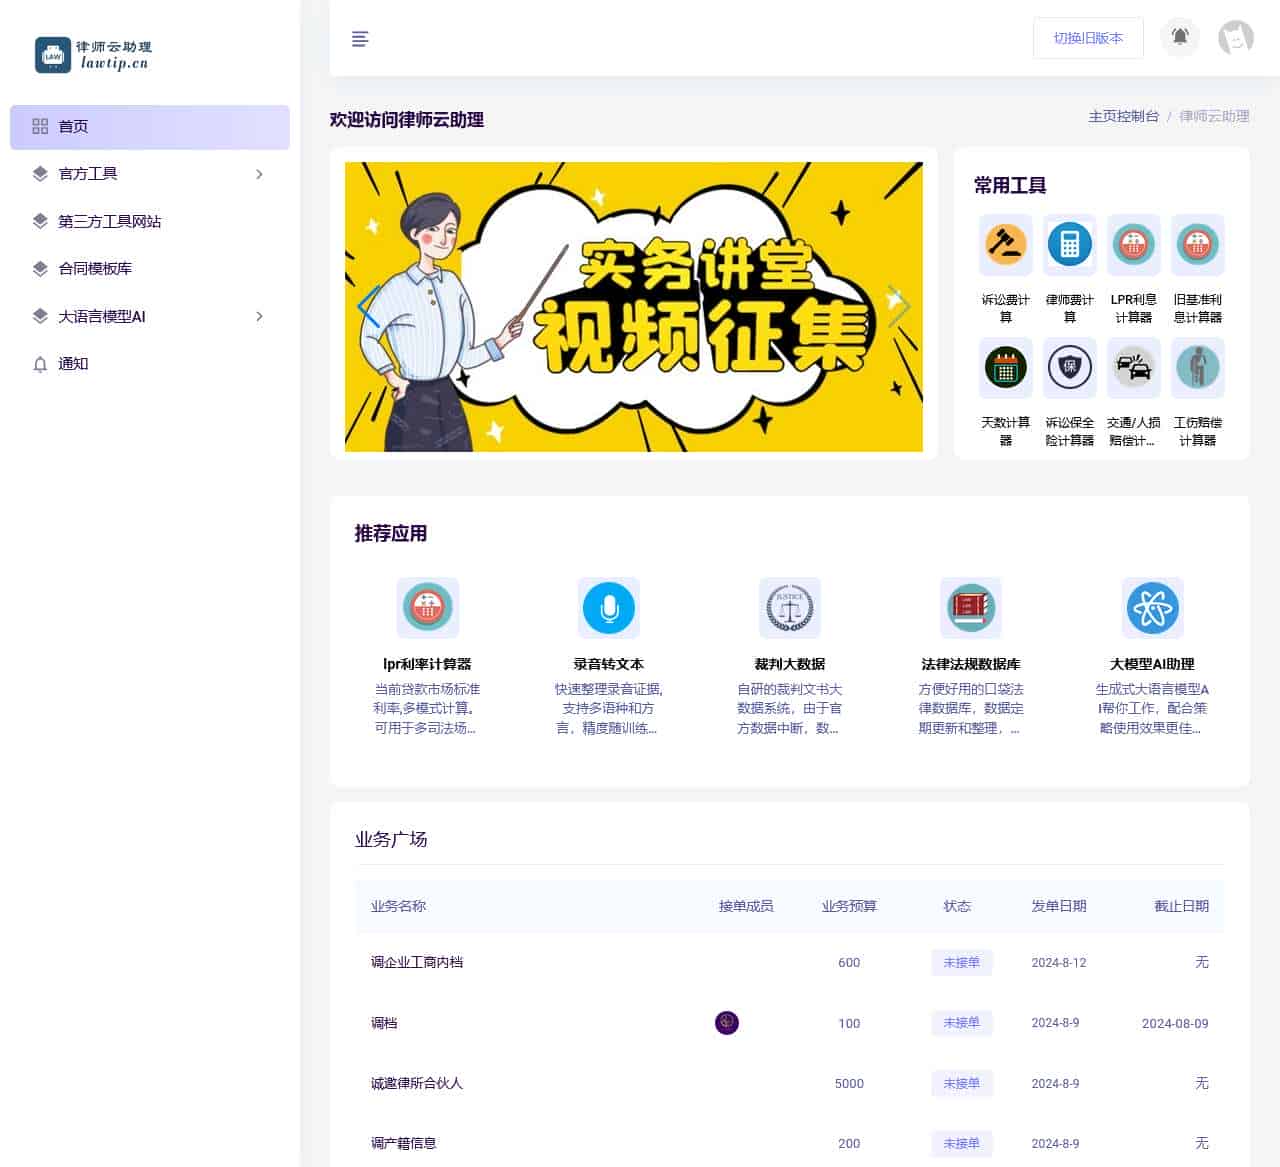
Task: Follow the 主页控制台 breadcrumb link
Action: coord(1123,116)
